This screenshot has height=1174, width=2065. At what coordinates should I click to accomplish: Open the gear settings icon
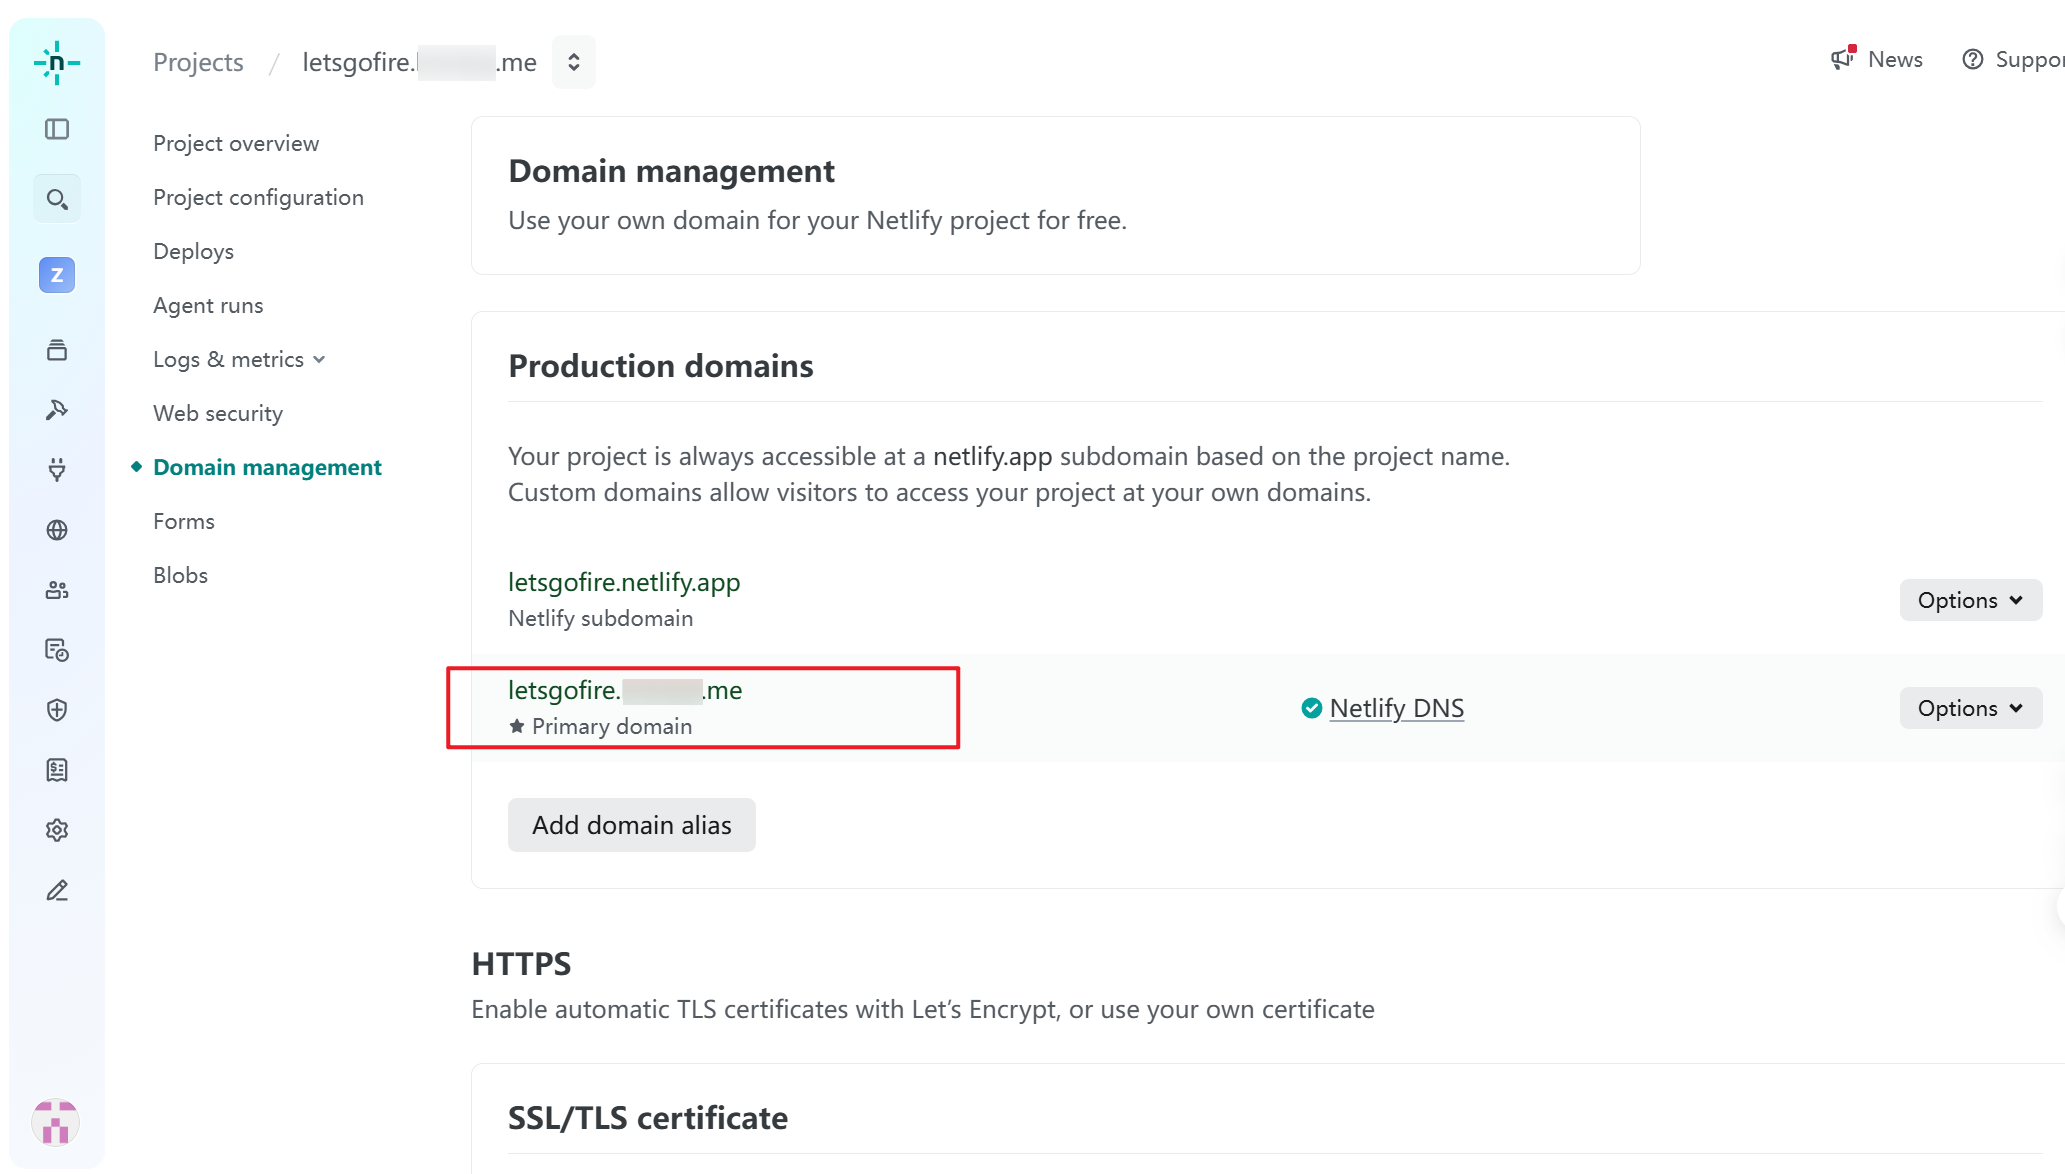pos(57,830)
